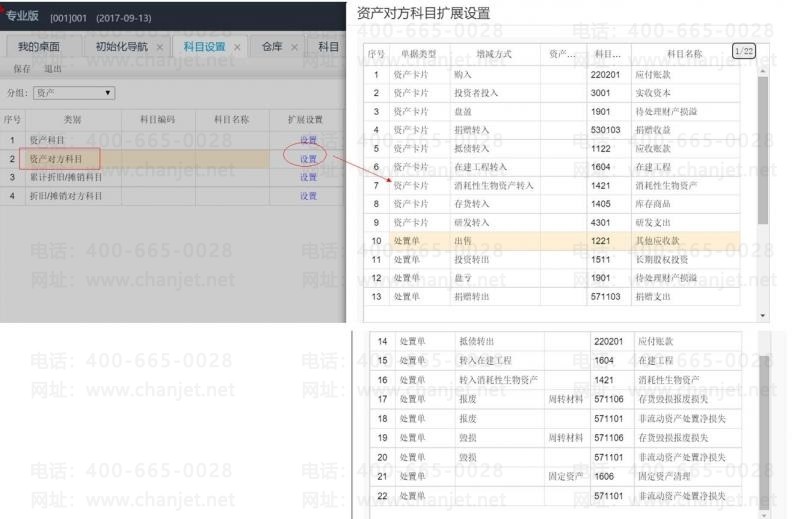The width and height of the screenshot is (800, 519).
Task: Click 设置 link for 资产对方科目 row
Action: (x=308, y=159)
